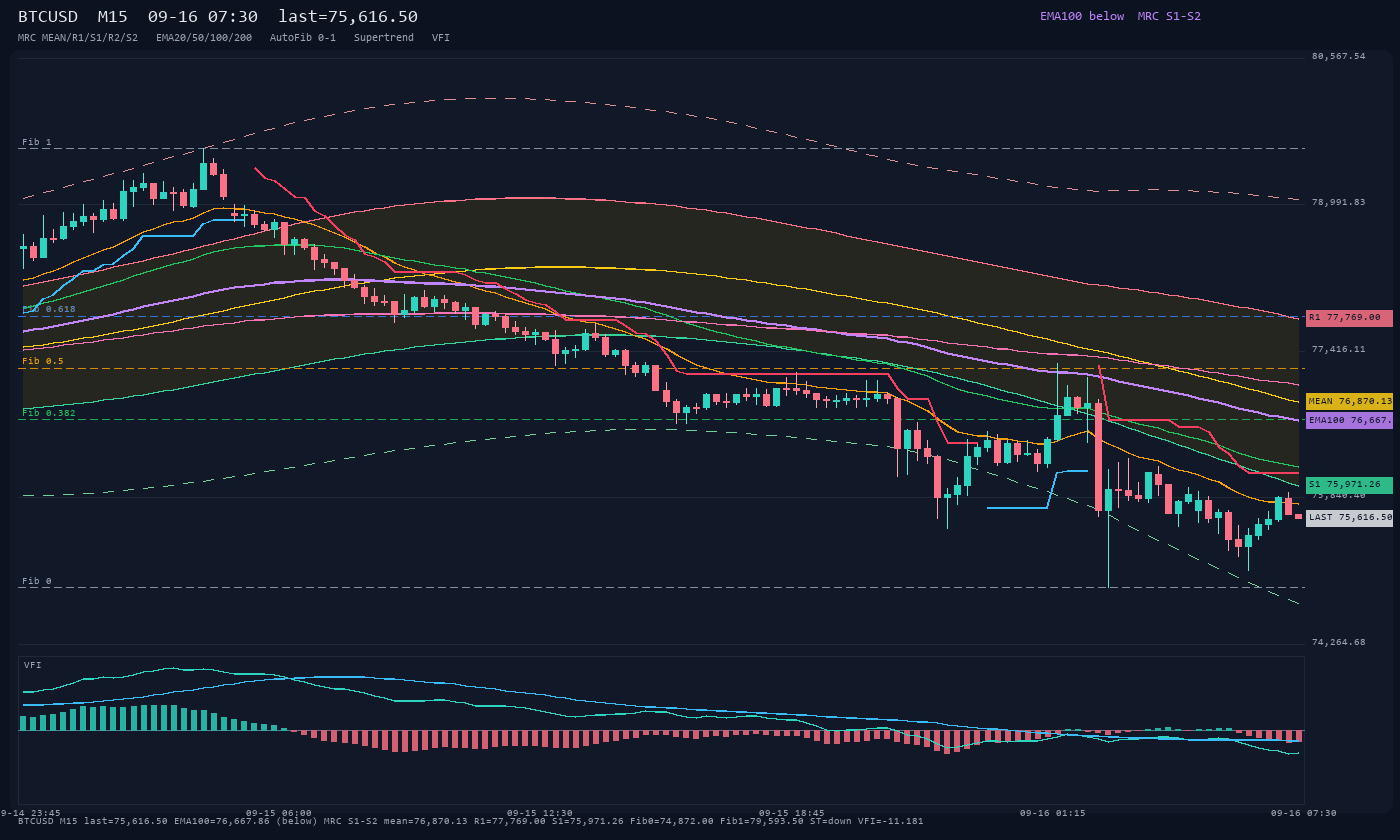The height and width of the screenshot is (840, 1400).
Task: Click the MRC MEAN/R1/S1/R2/S2 legend entry
Action: pos(78,38)
